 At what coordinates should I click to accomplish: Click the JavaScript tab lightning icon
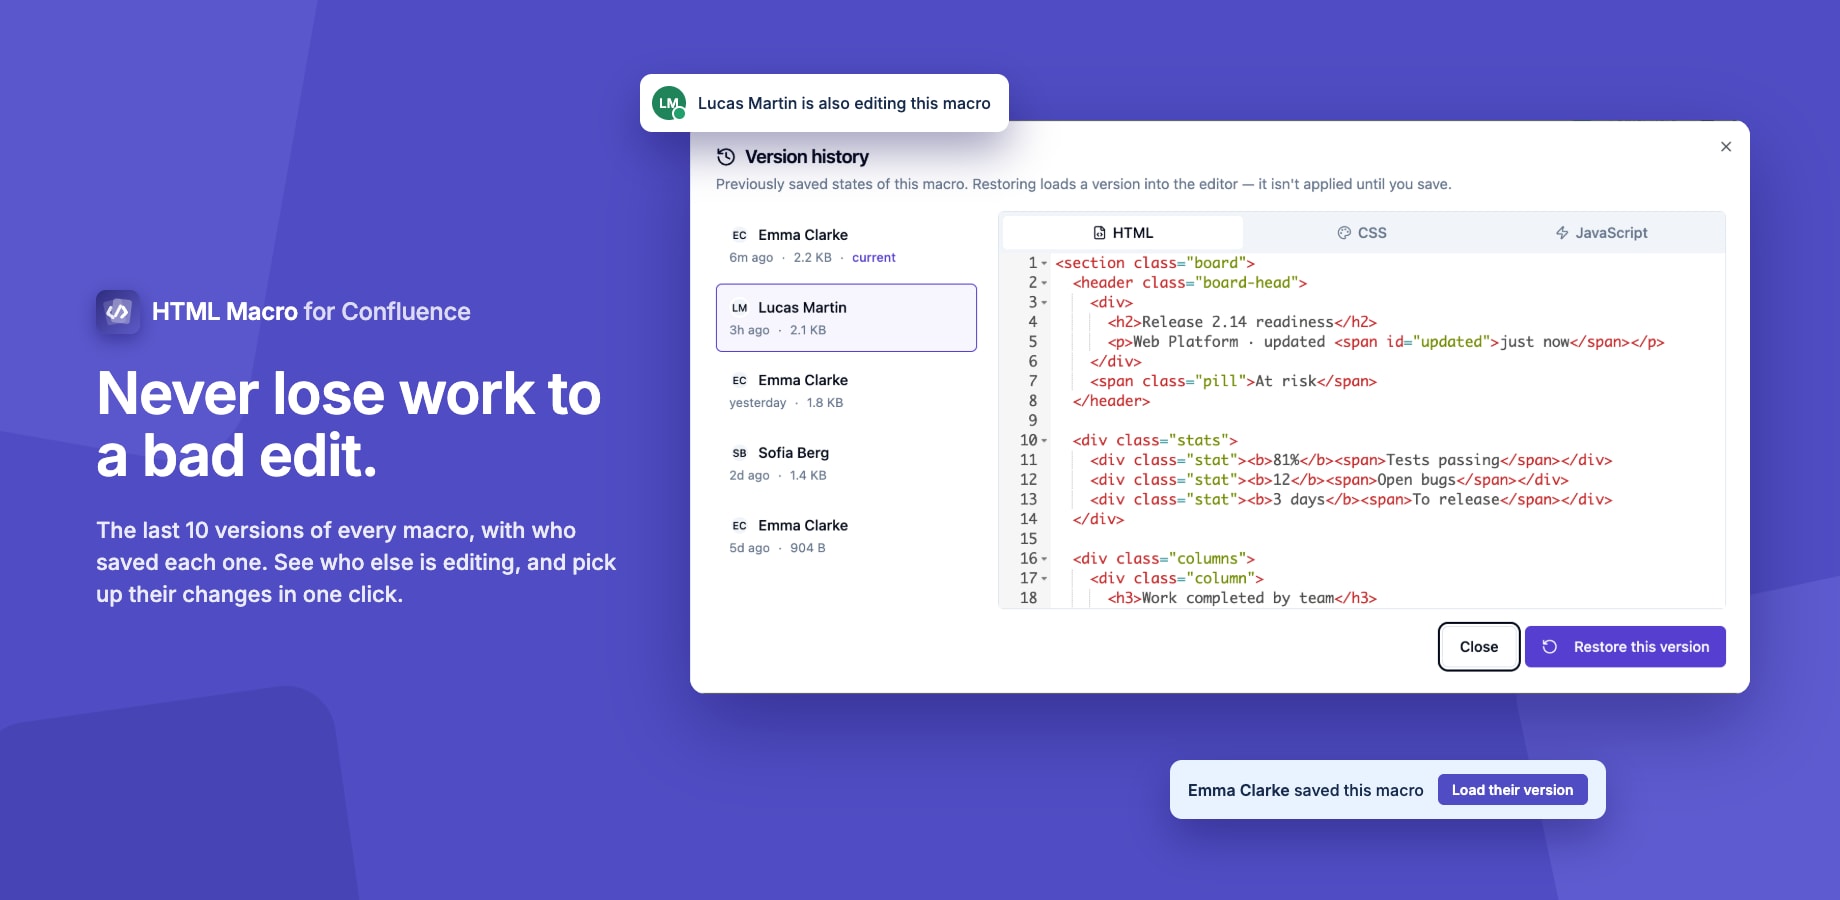(x=1562, y=233)
